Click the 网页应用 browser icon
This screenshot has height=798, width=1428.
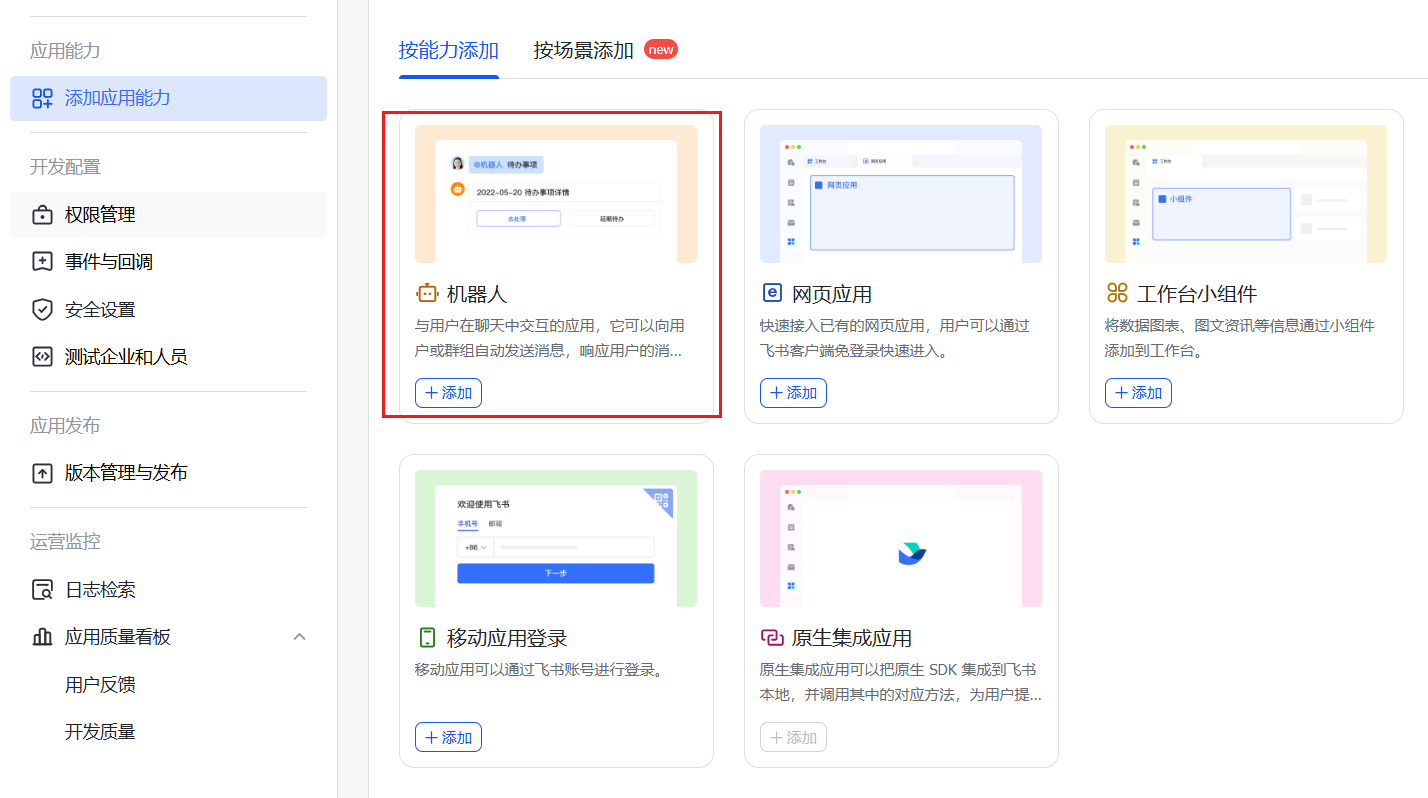click(771, 293)
